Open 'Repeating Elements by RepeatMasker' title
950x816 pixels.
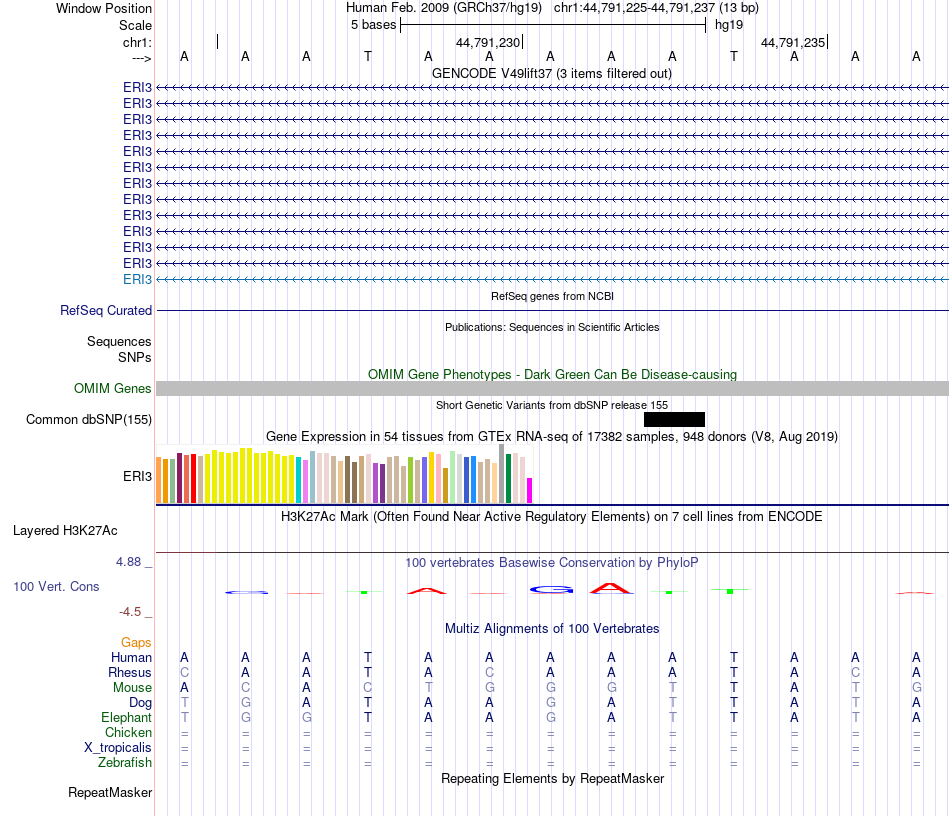pos(553,778)
